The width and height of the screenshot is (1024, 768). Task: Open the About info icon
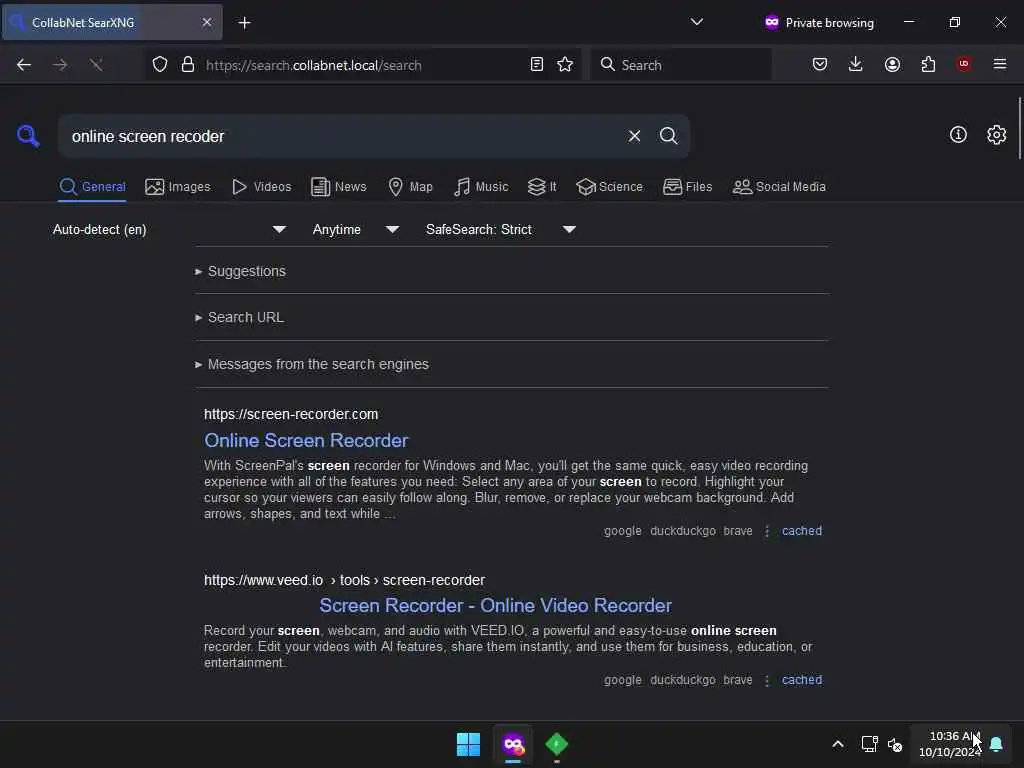point(958,135)
